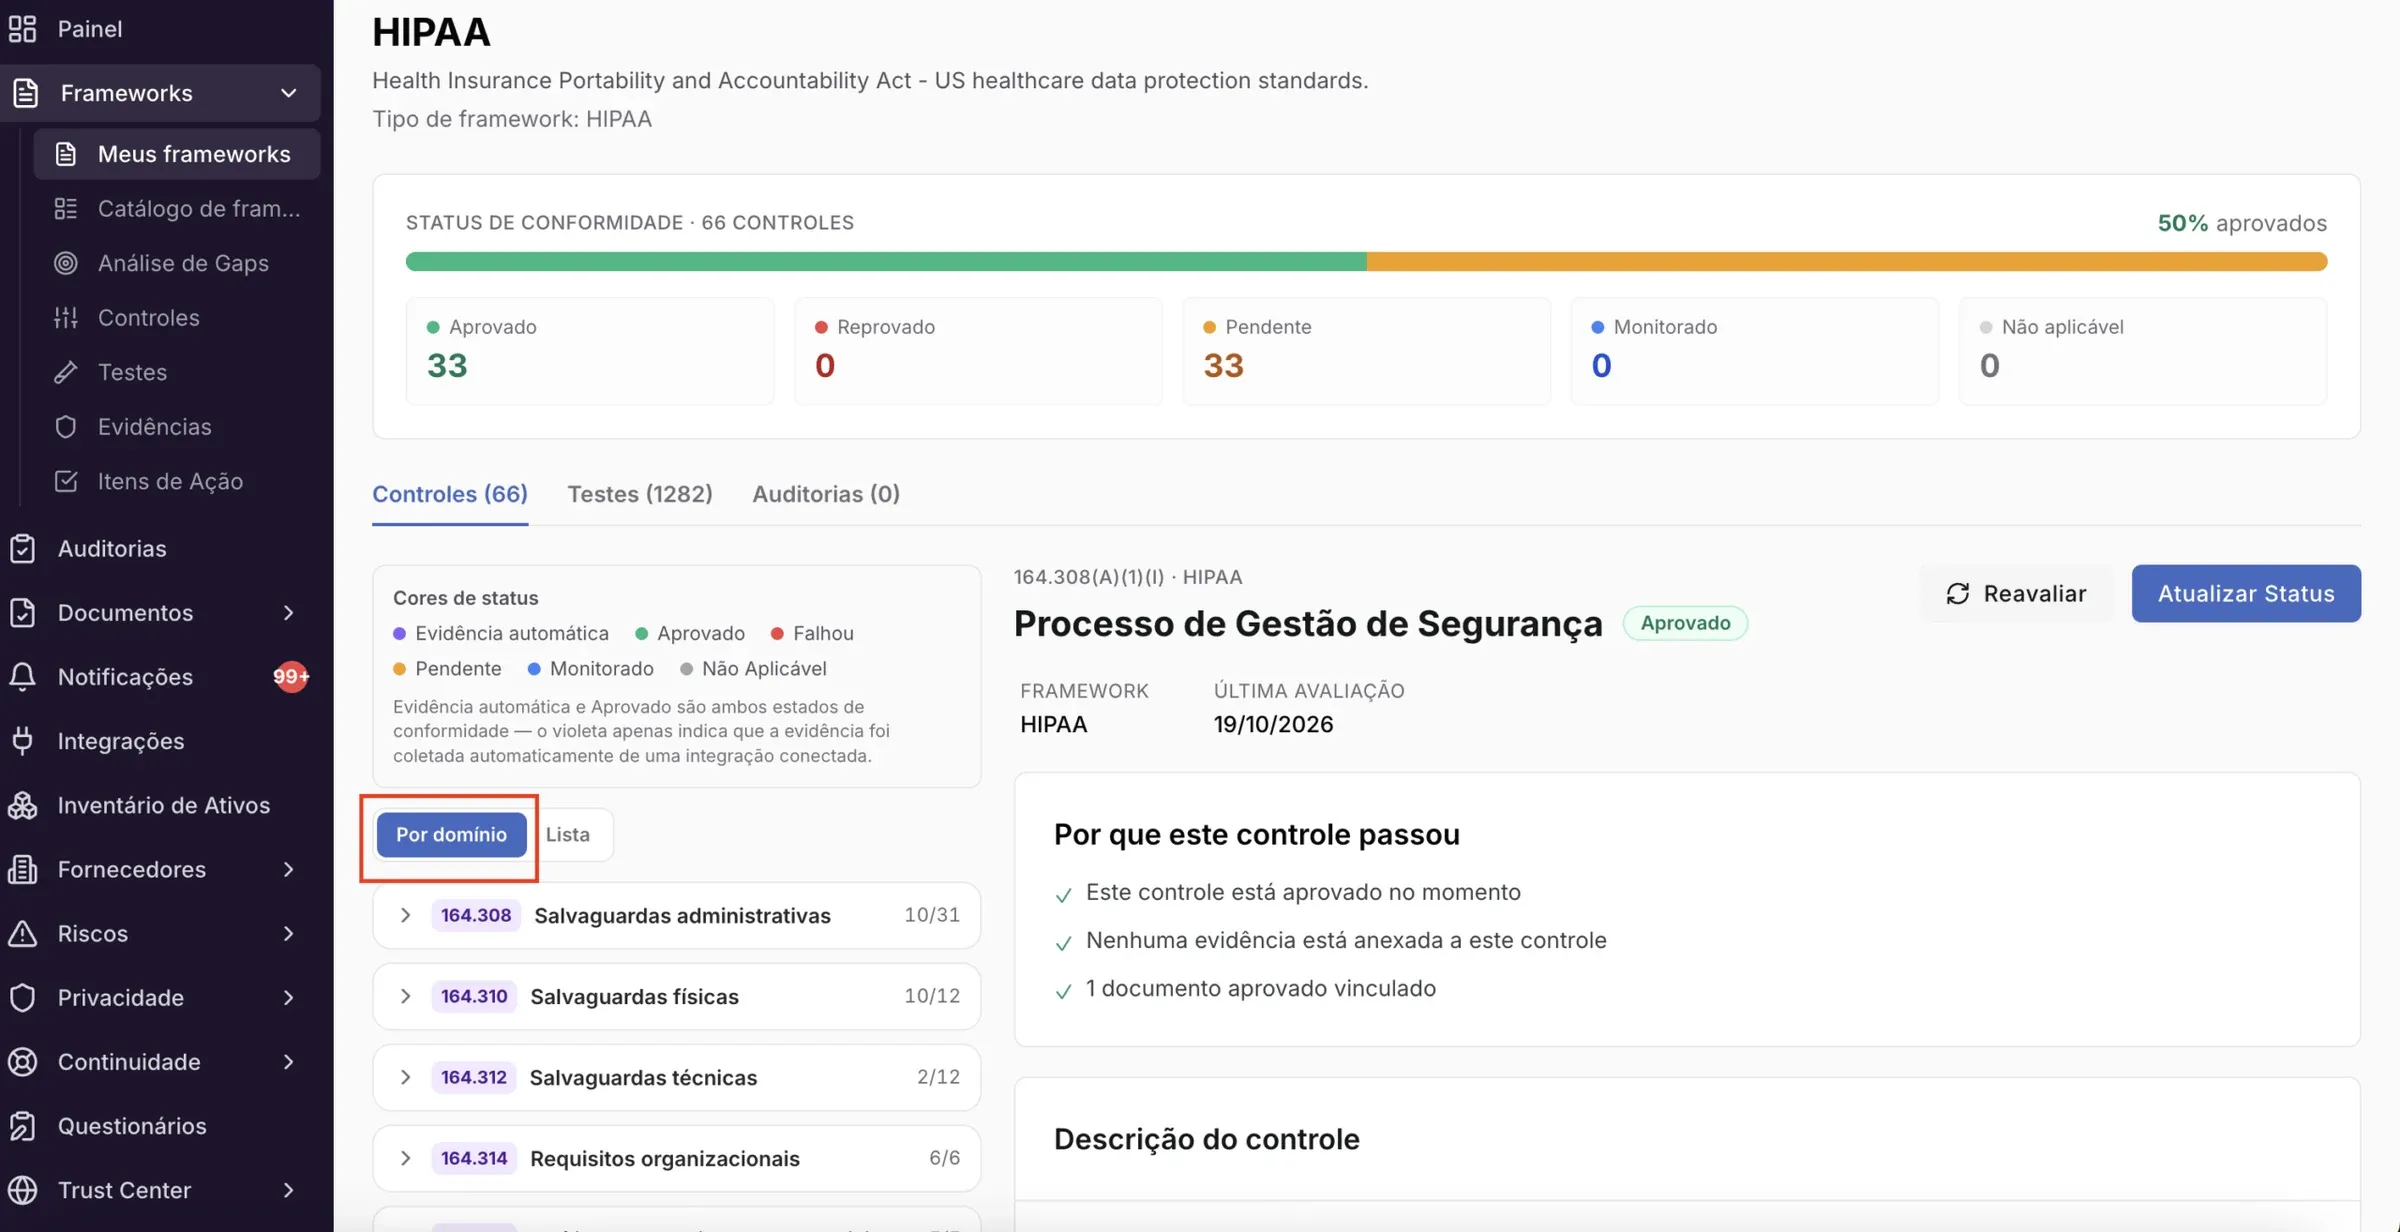Open the Controles (66) tab
The image size is (2400, 1232).
point(450,494)
